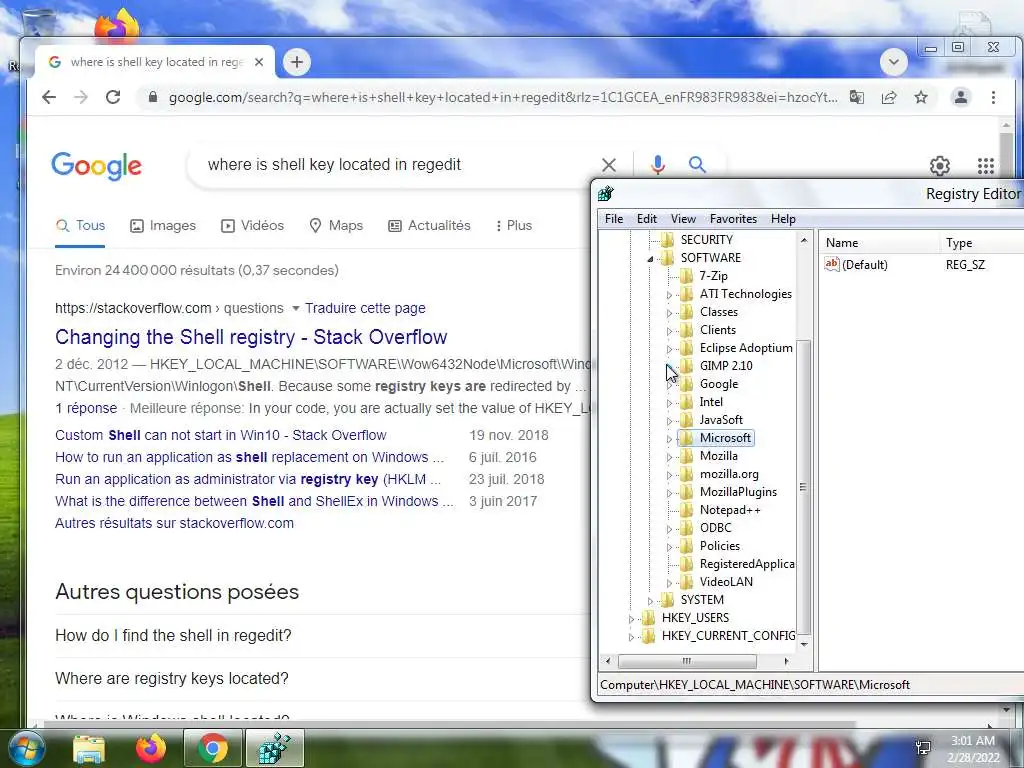Click 'Traduire cette page' link
The width and height of the screenshot is (1024, 768).
pos(365,308)
